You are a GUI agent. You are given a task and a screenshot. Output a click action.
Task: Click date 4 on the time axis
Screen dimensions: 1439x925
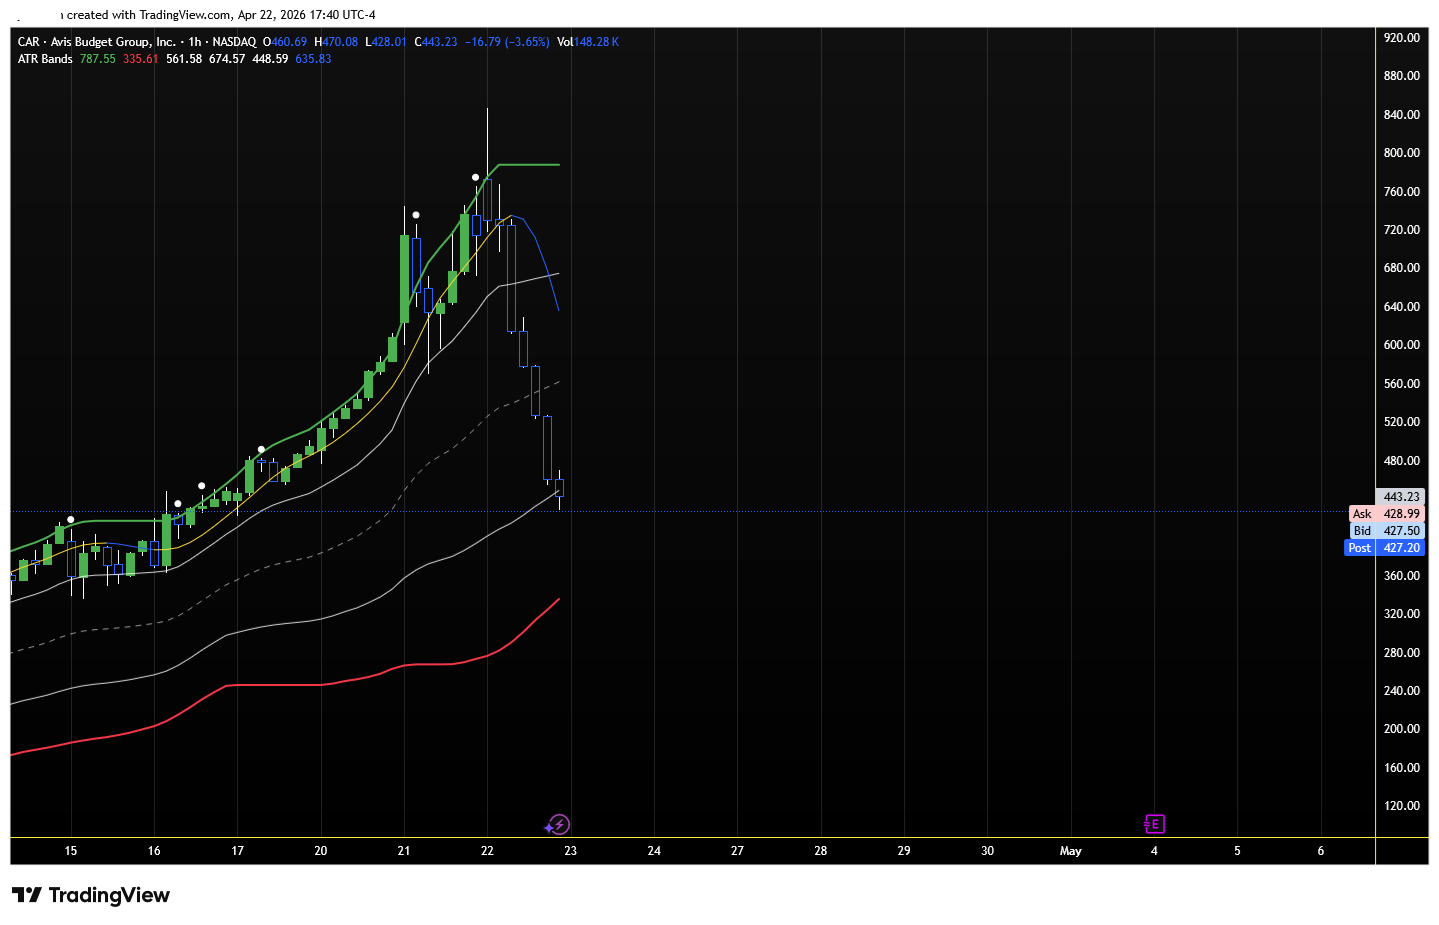pos(1154,851)
